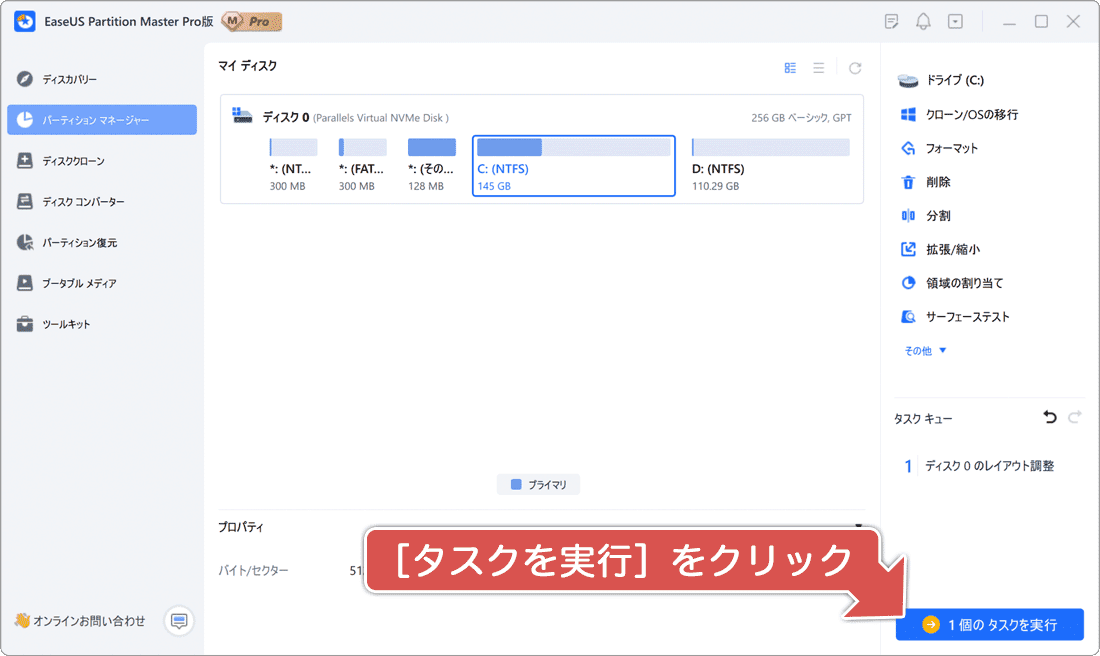1100x656 pixels.
Task: Toggle the simple list view mode
Action: 818,67
